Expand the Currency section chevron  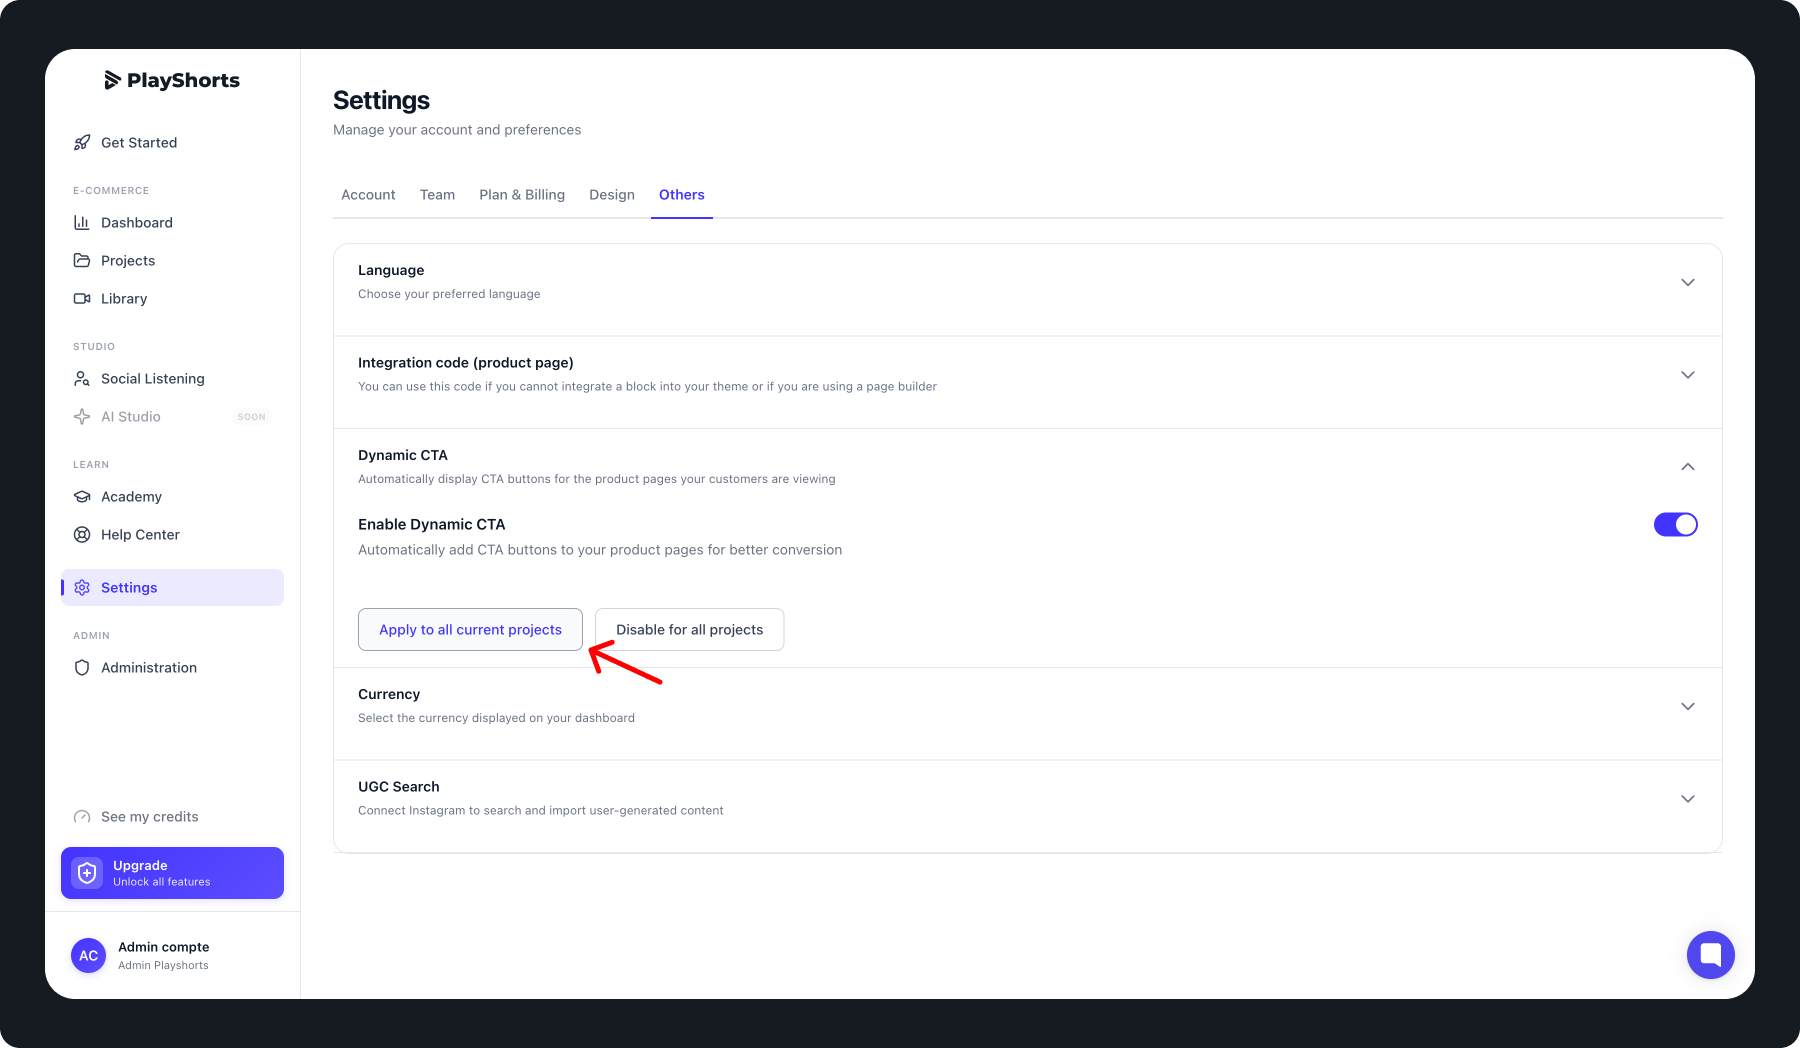(1687, 707)
